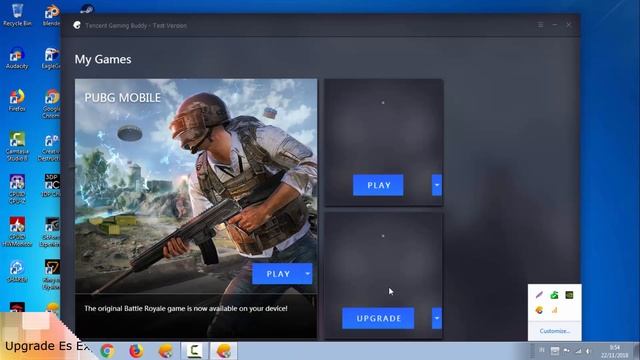
Task: Open Audacity desktop shortcut
Action: (17, 58)
